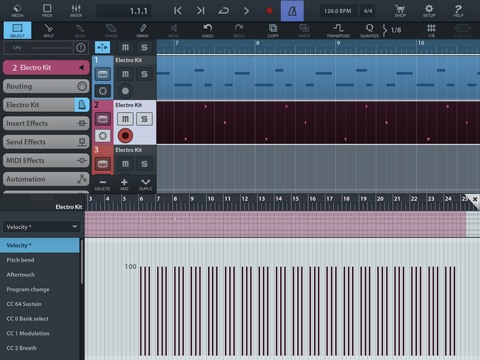Undo the last action
The height and width of the screenshot is (360, 480).
[208, 30]
